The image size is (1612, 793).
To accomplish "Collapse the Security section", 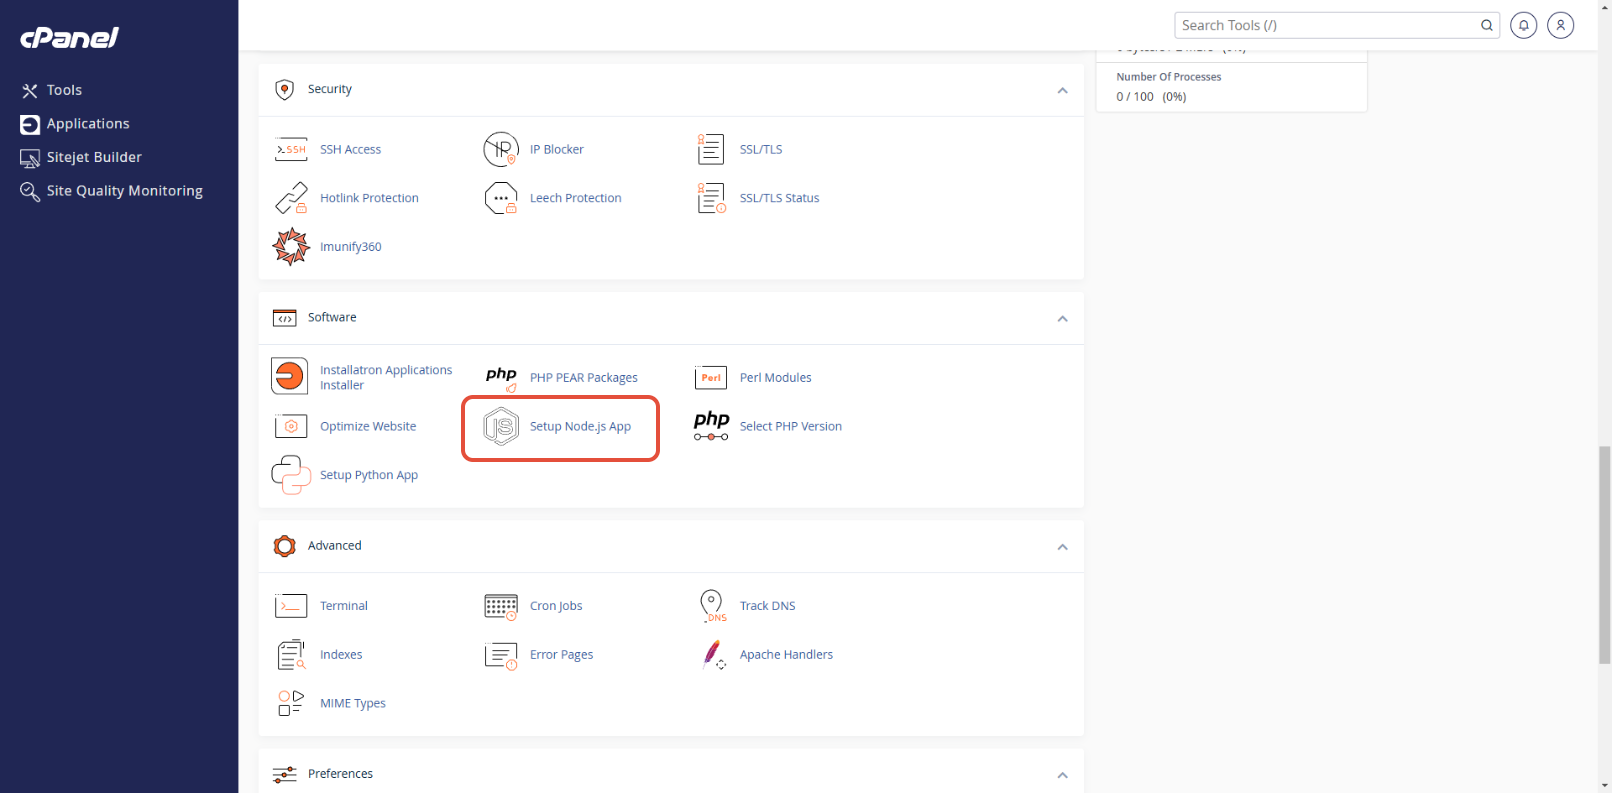I will (x=1062, y=90).
